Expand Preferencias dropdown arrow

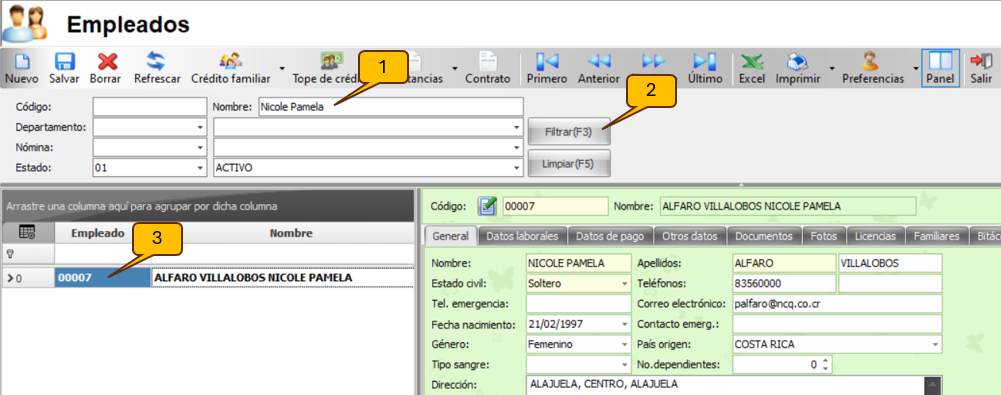point(915,68)
